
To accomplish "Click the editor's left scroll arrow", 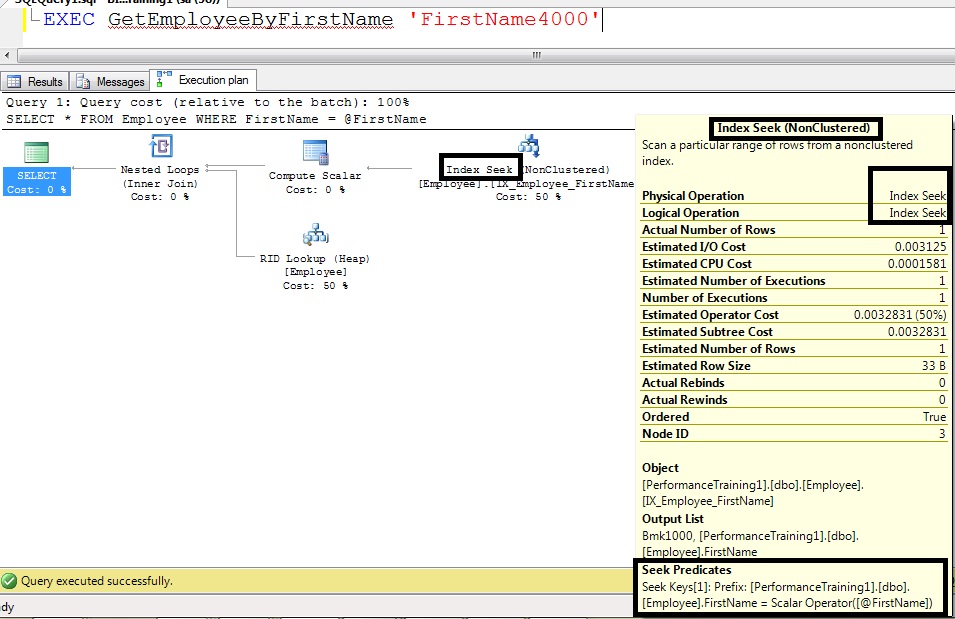I will coord(8,56).
